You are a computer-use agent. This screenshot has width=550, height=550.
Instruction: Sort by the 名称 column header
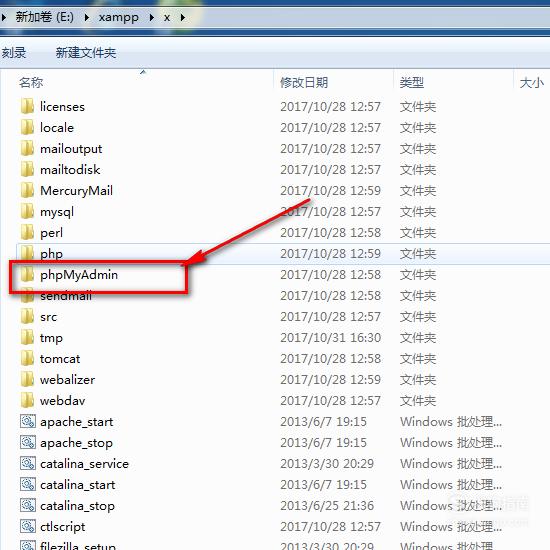pyautogui.click(x=31, y=83)
